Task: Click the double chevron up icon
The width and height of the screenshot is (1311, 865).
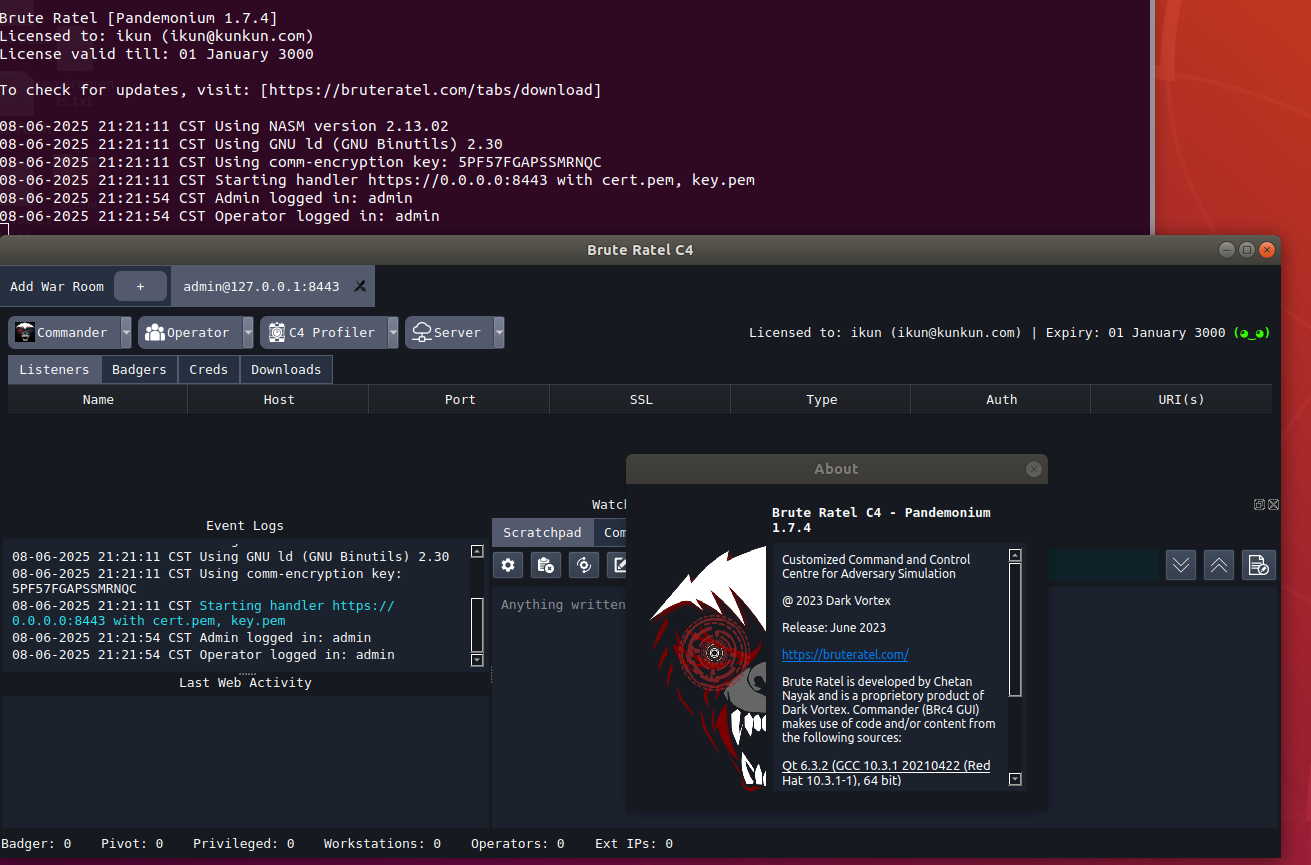Action: tap(1219, 565)
